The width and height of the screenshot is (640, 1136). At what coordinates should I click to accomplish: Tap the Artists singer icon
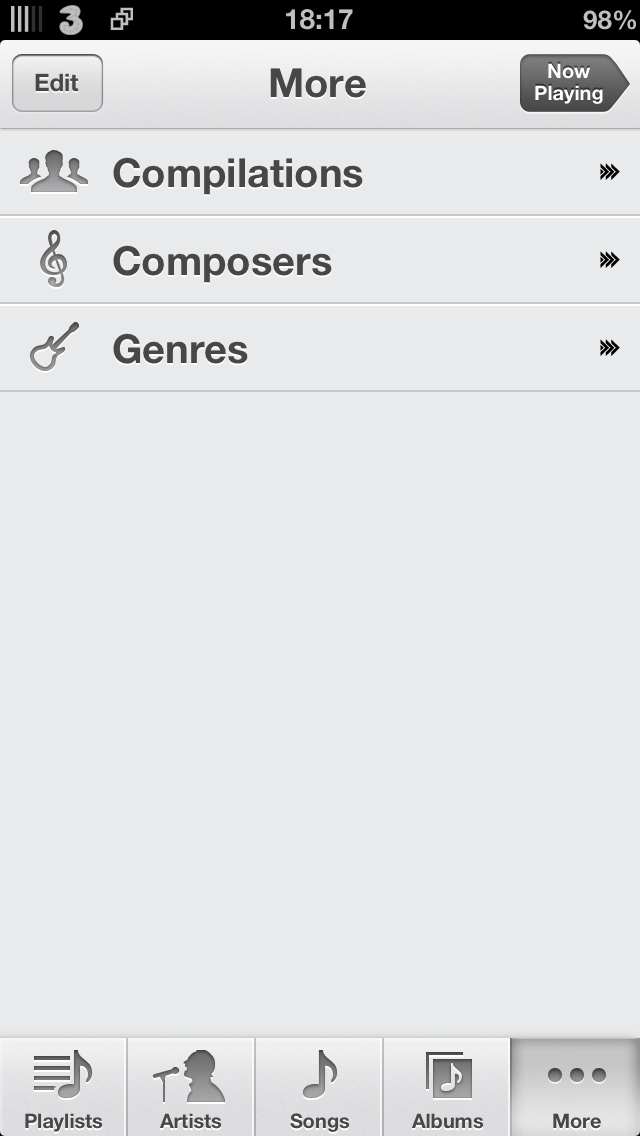190,1075
